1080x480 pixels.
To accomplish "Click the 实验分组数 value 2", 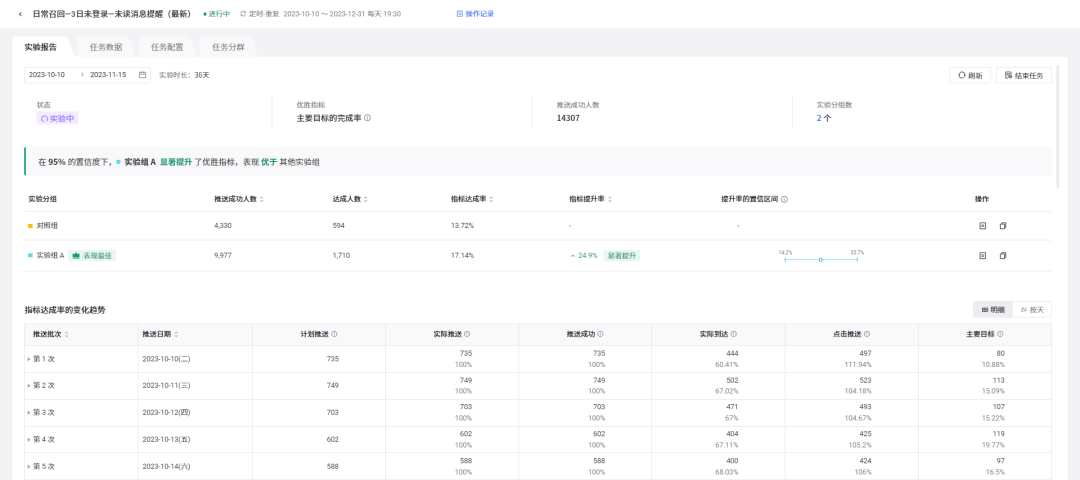I will (x=819, y=118).
